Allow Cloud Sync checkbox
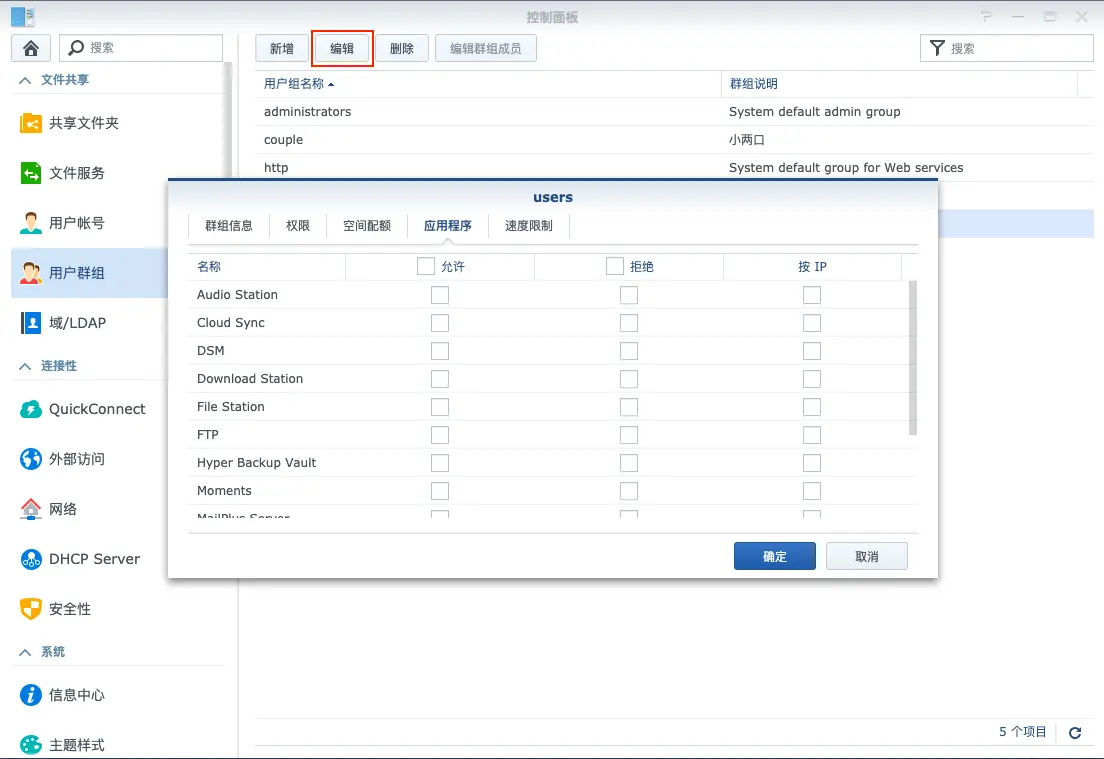The height and width of the screenshot is (759, 1104). (x=440, y=323)
